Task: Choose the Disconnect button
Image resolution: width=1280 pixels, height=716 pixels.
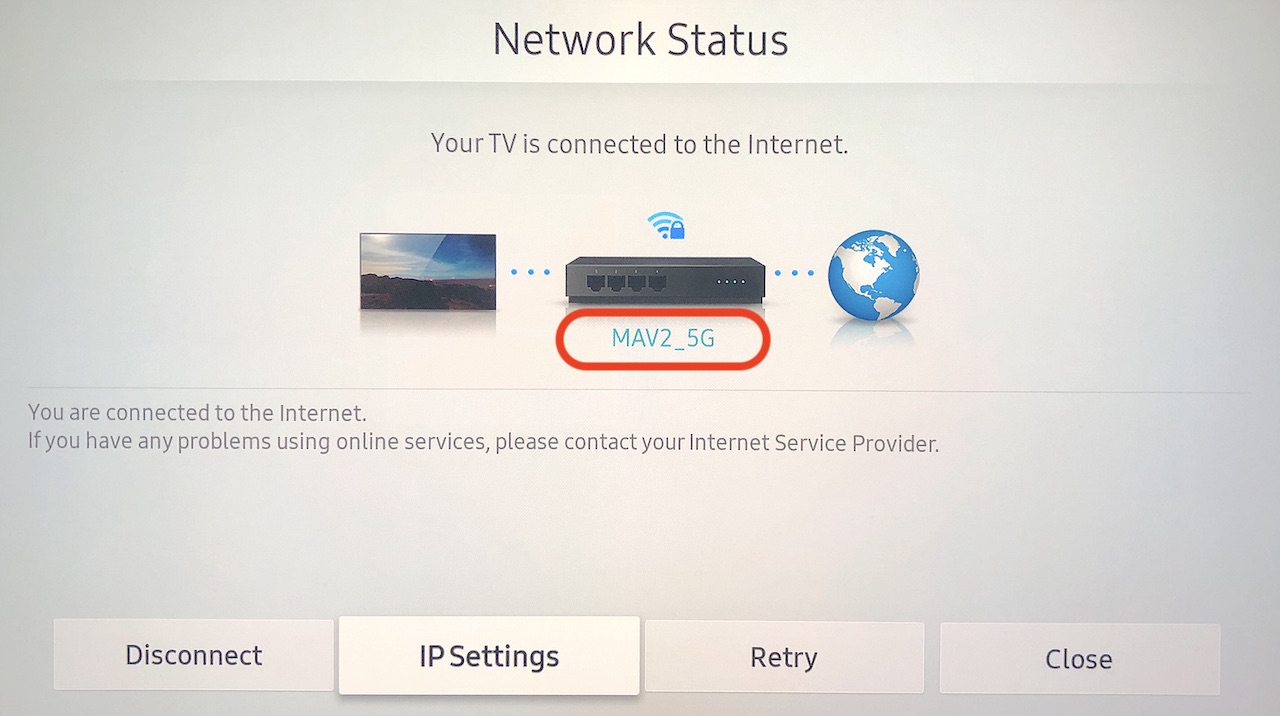Action: point(193,655)
